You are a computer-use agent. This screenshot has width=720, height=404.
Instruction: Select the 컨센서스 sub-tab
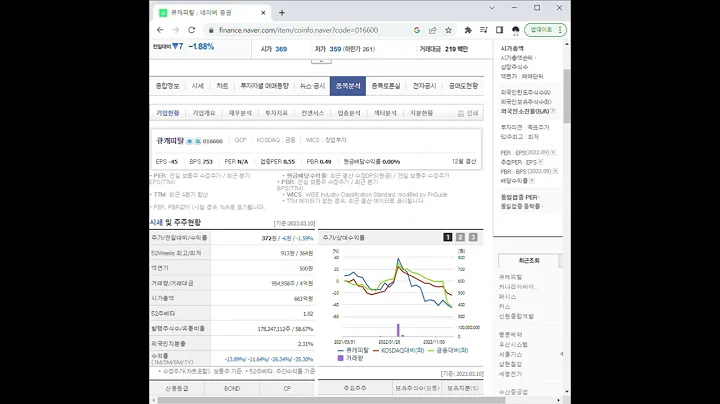click(313, 113)
